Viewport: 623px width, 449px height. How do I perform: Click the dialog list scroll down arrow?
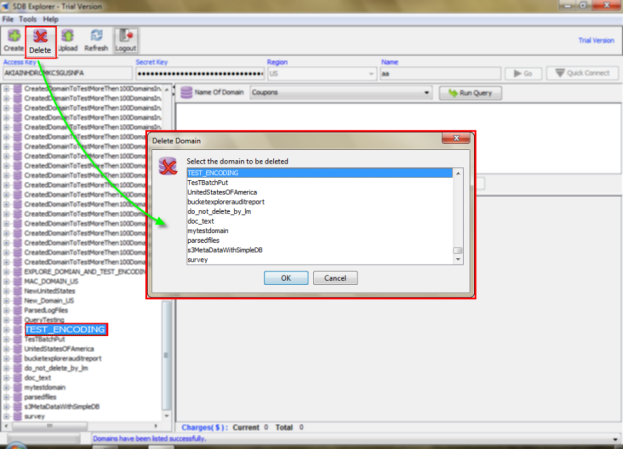click(x=458, y=259)
